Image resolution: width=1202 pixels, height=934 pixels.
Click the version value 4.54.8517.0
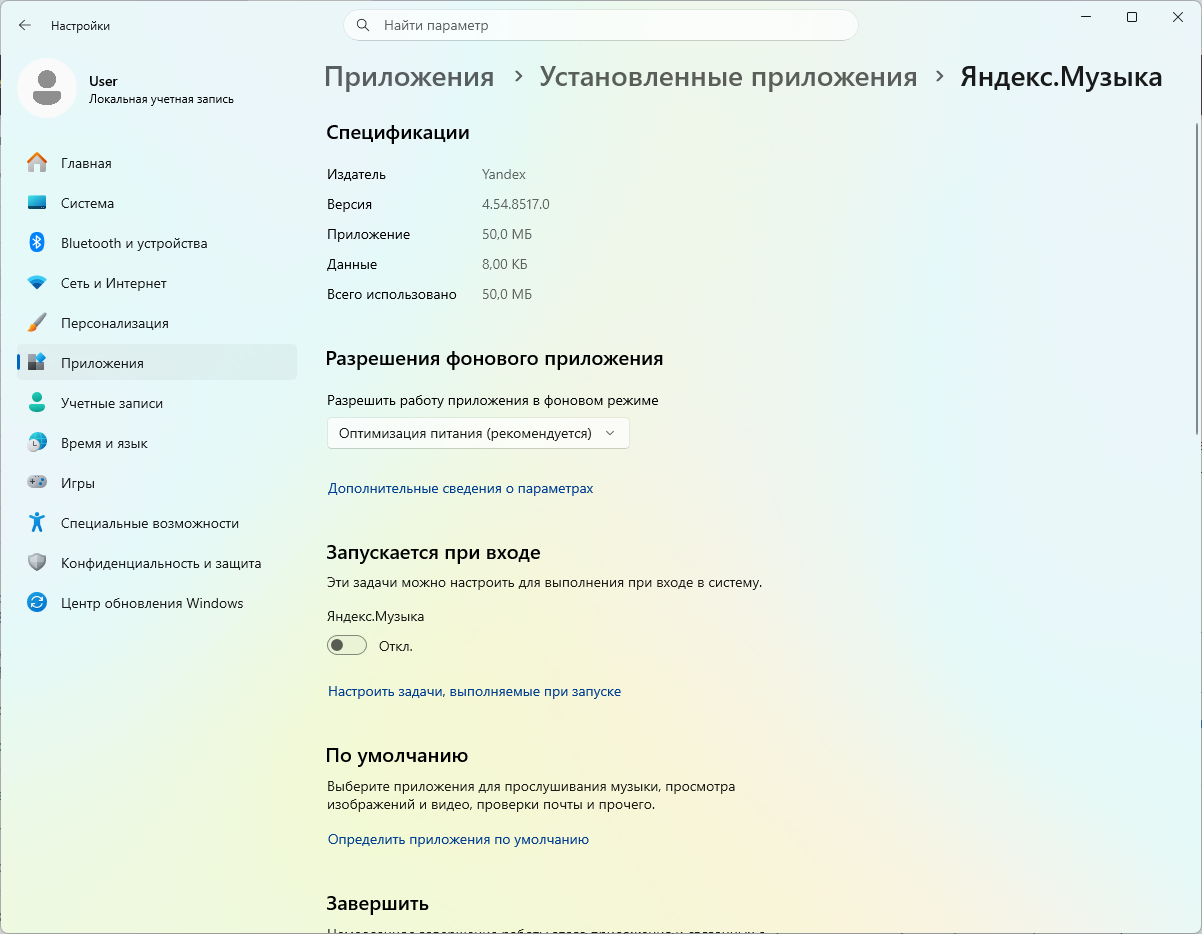[516, 204]
